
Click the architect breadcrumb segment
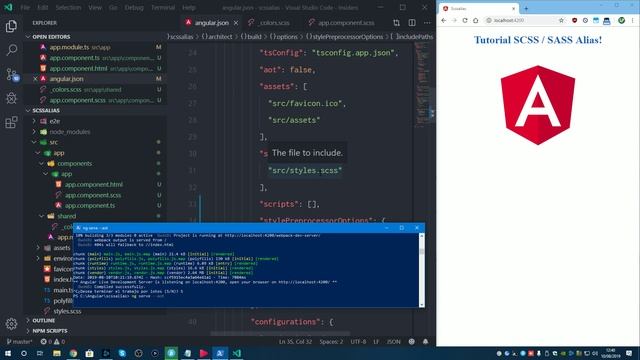coord(216,37)
